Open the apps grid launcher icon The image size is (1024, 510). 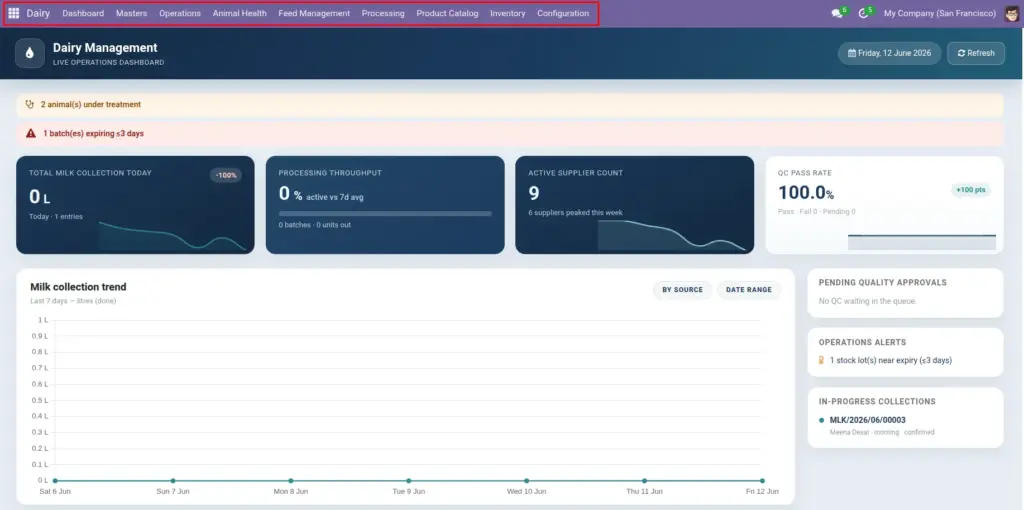pyautogui.click(x=14, y=13)
